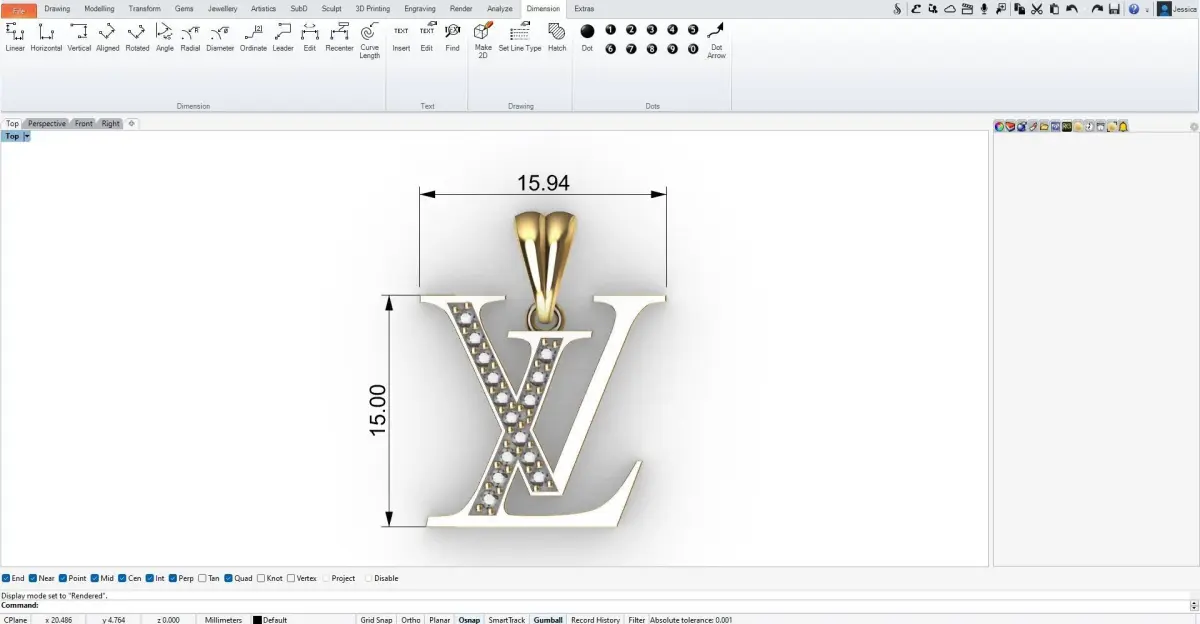
Task: Choose the Aligned dimension tool
Action: tap(107, 37)
